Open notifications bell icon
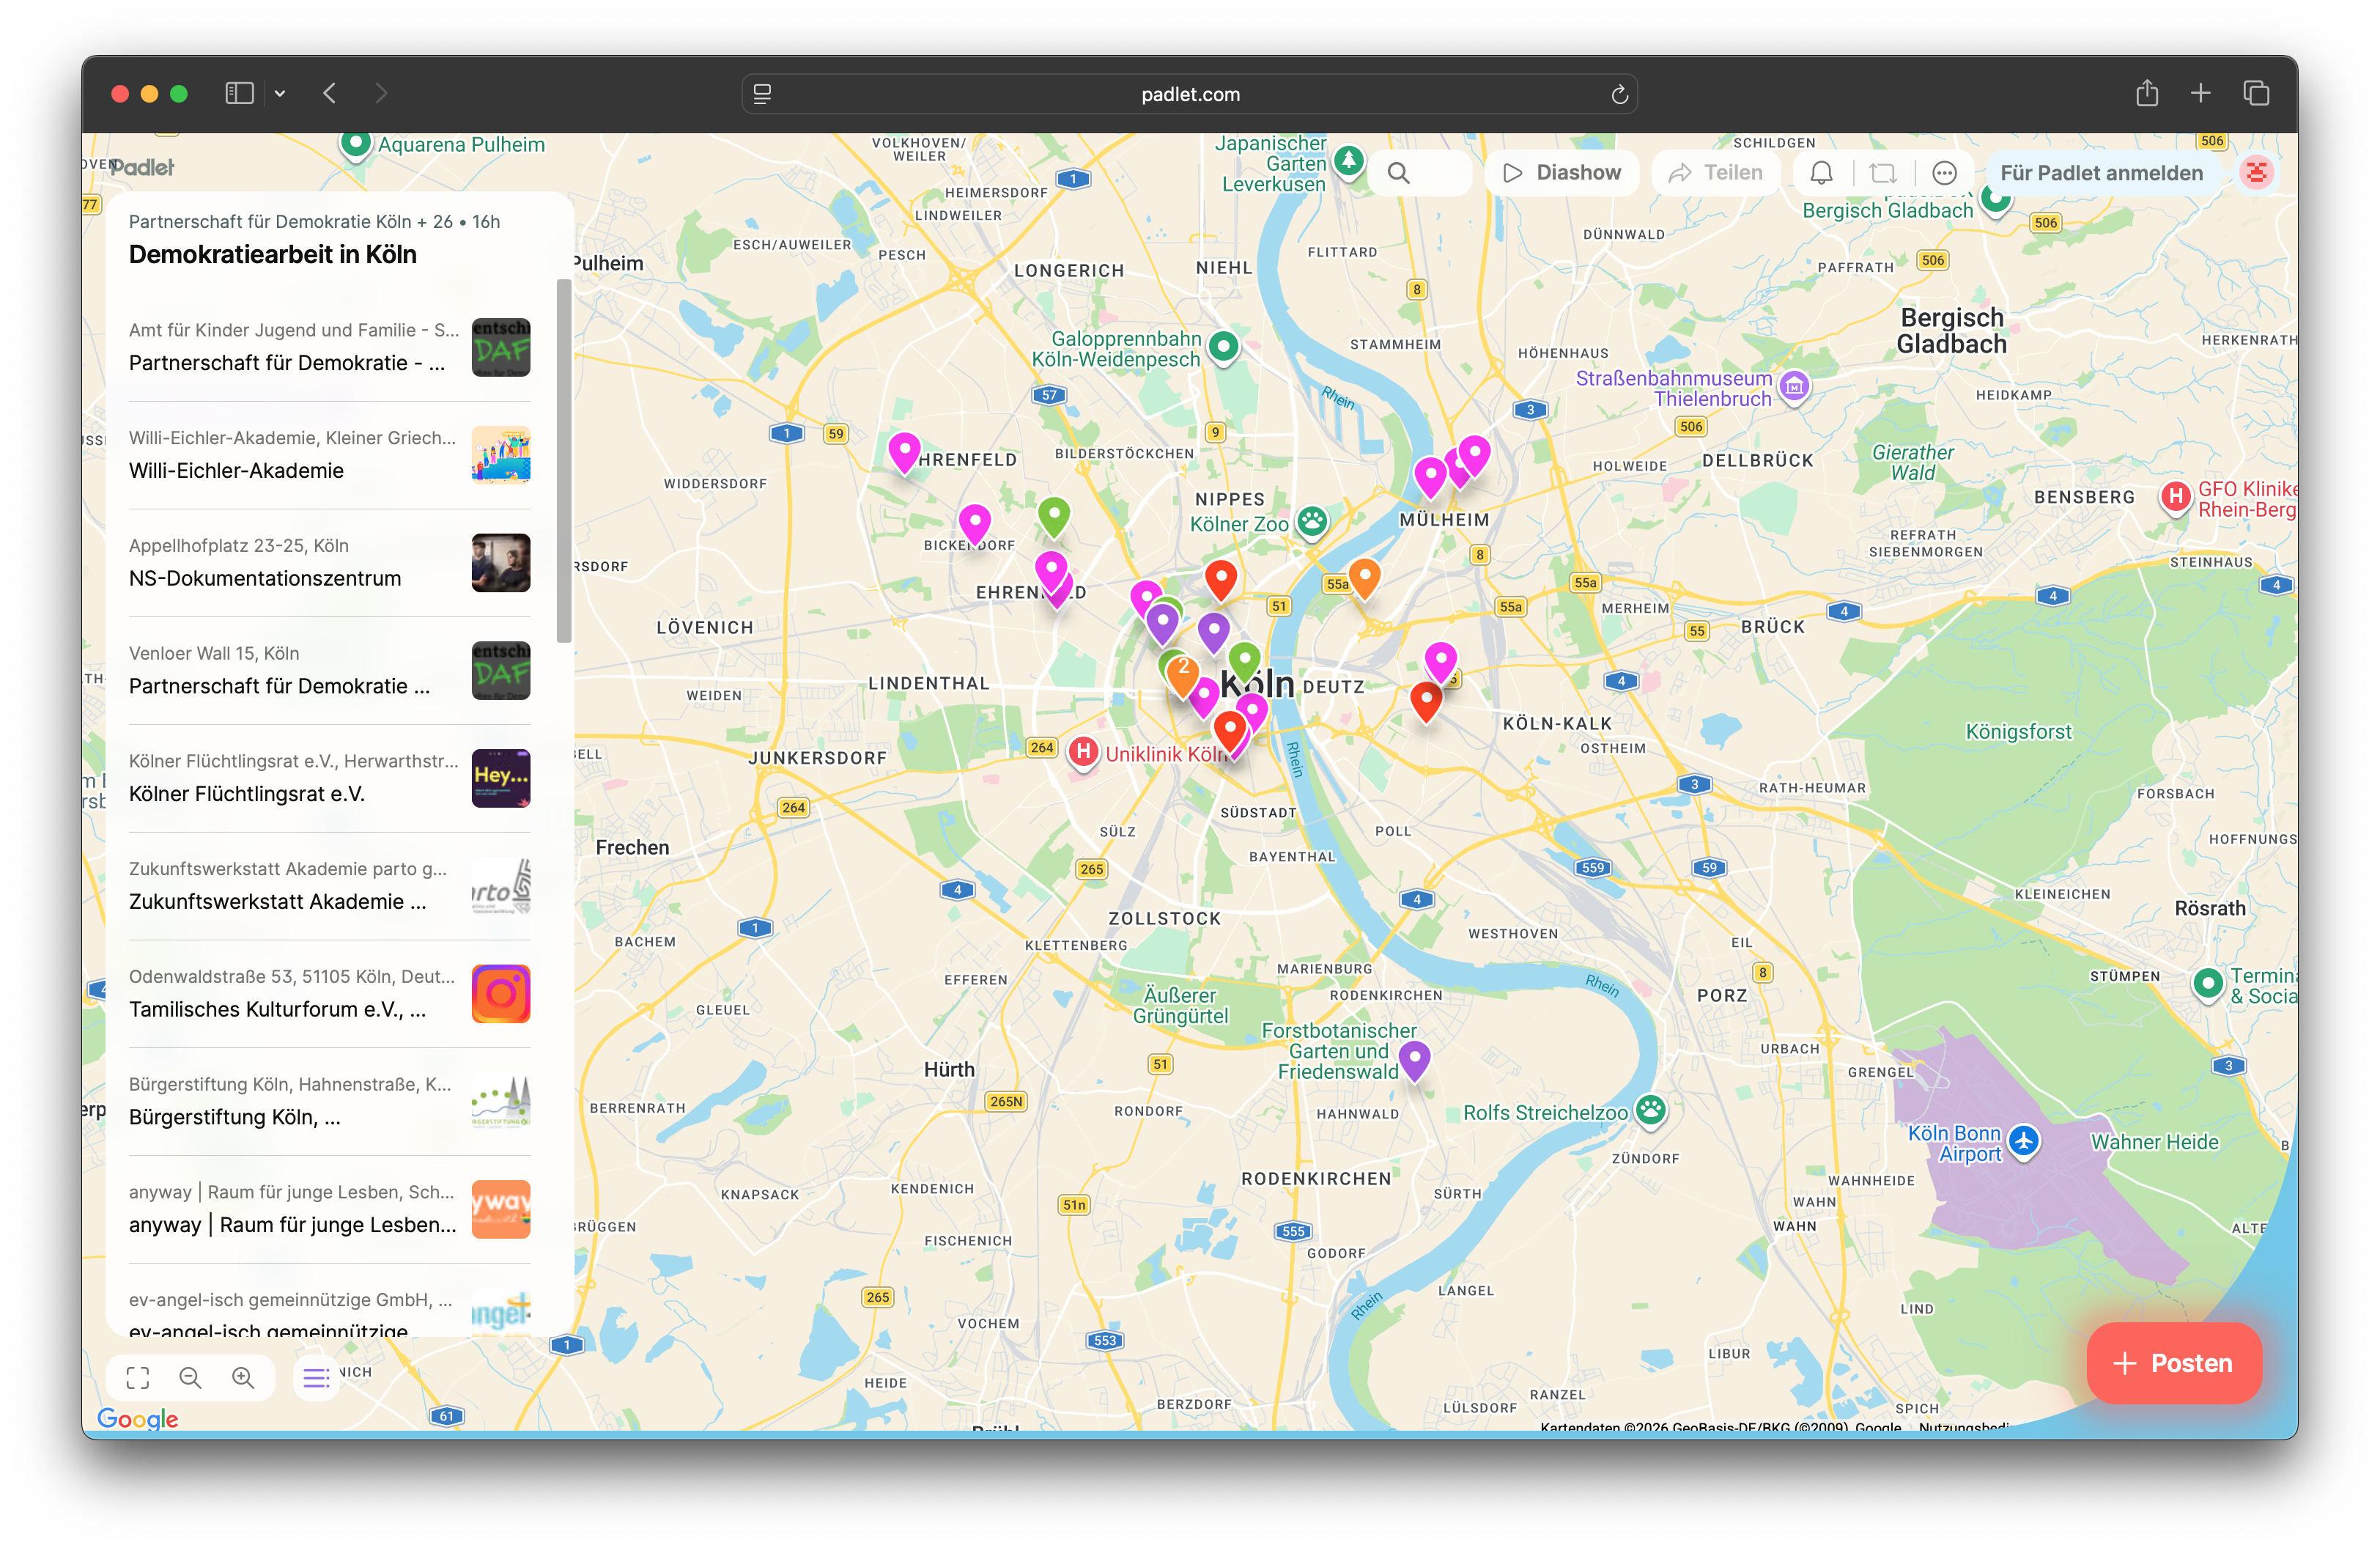 (x=1821, y=173)
